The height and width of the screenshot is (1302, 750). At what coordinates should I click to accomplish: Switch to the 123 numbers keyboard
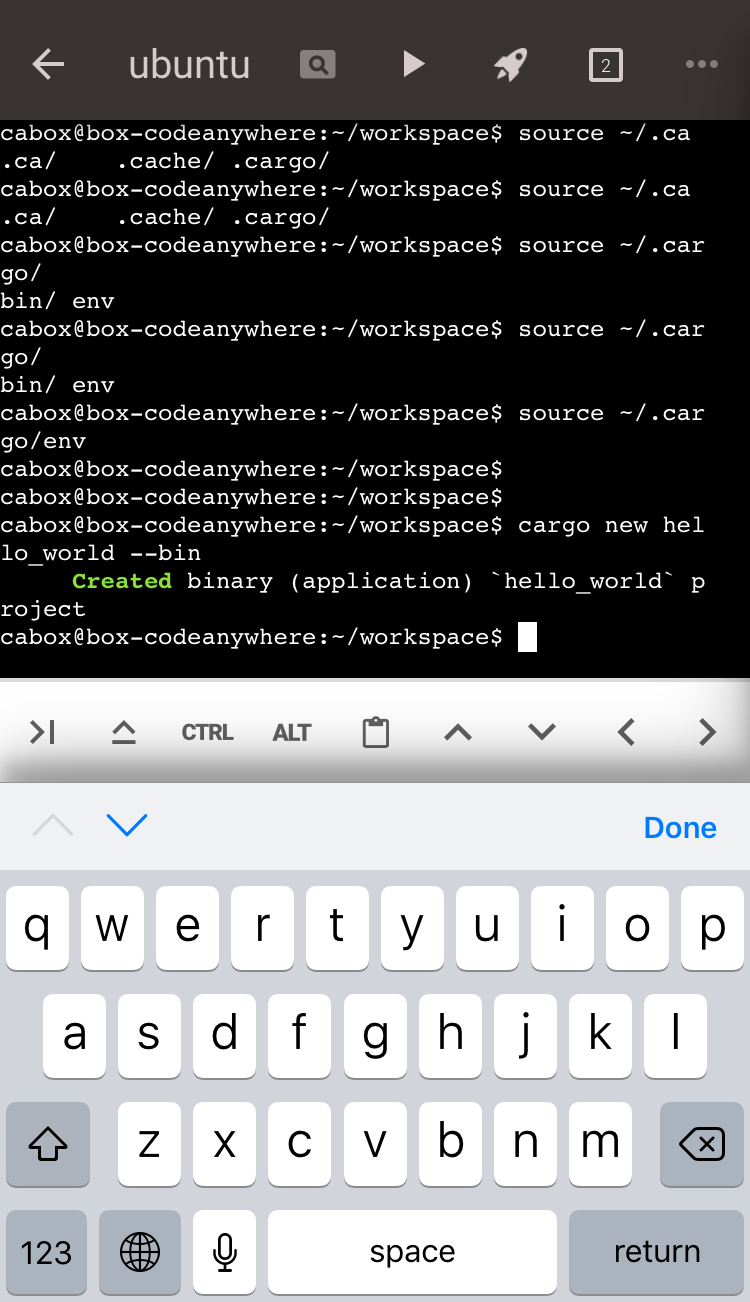point(47,1252)
